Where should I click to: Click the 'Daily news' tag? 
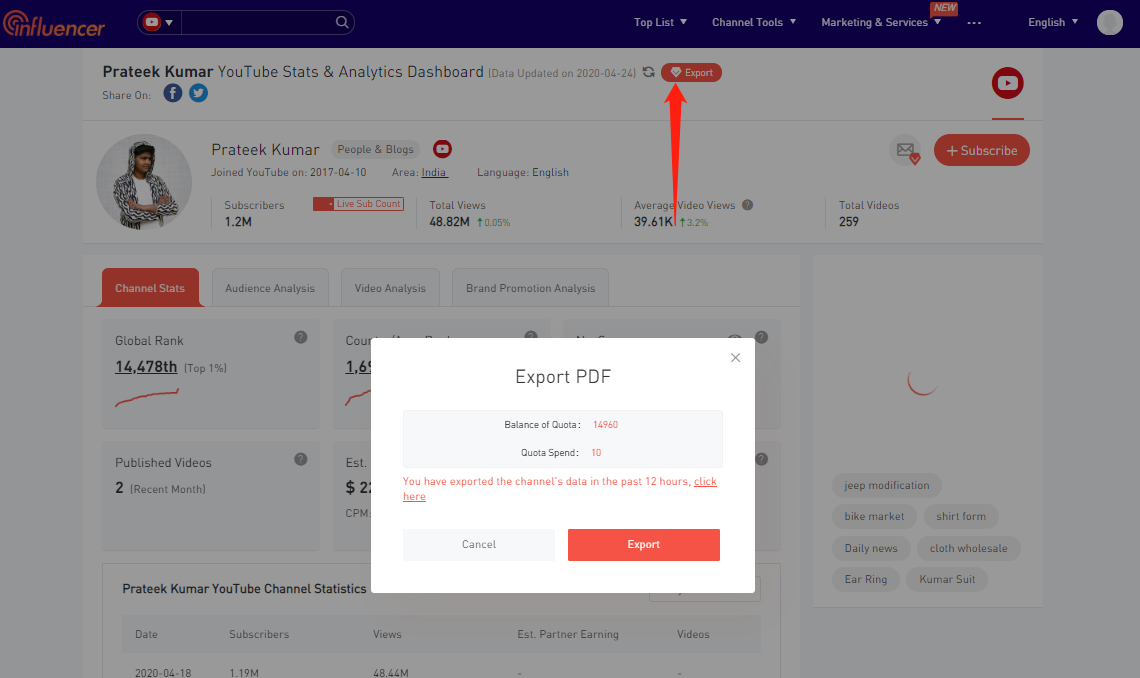pos(870,549)
